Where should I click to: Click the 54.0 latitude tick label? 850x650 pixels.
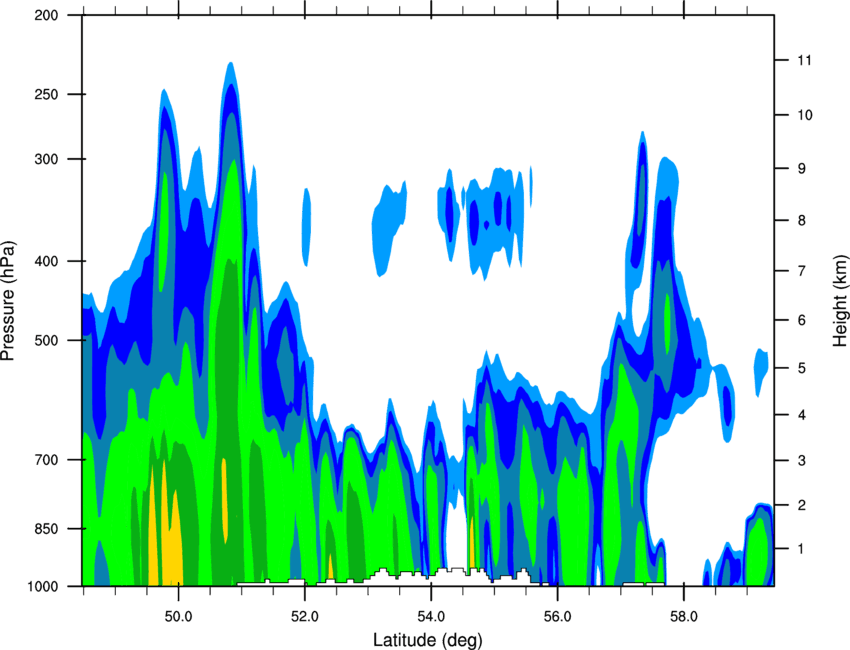[x=431, y=616]
